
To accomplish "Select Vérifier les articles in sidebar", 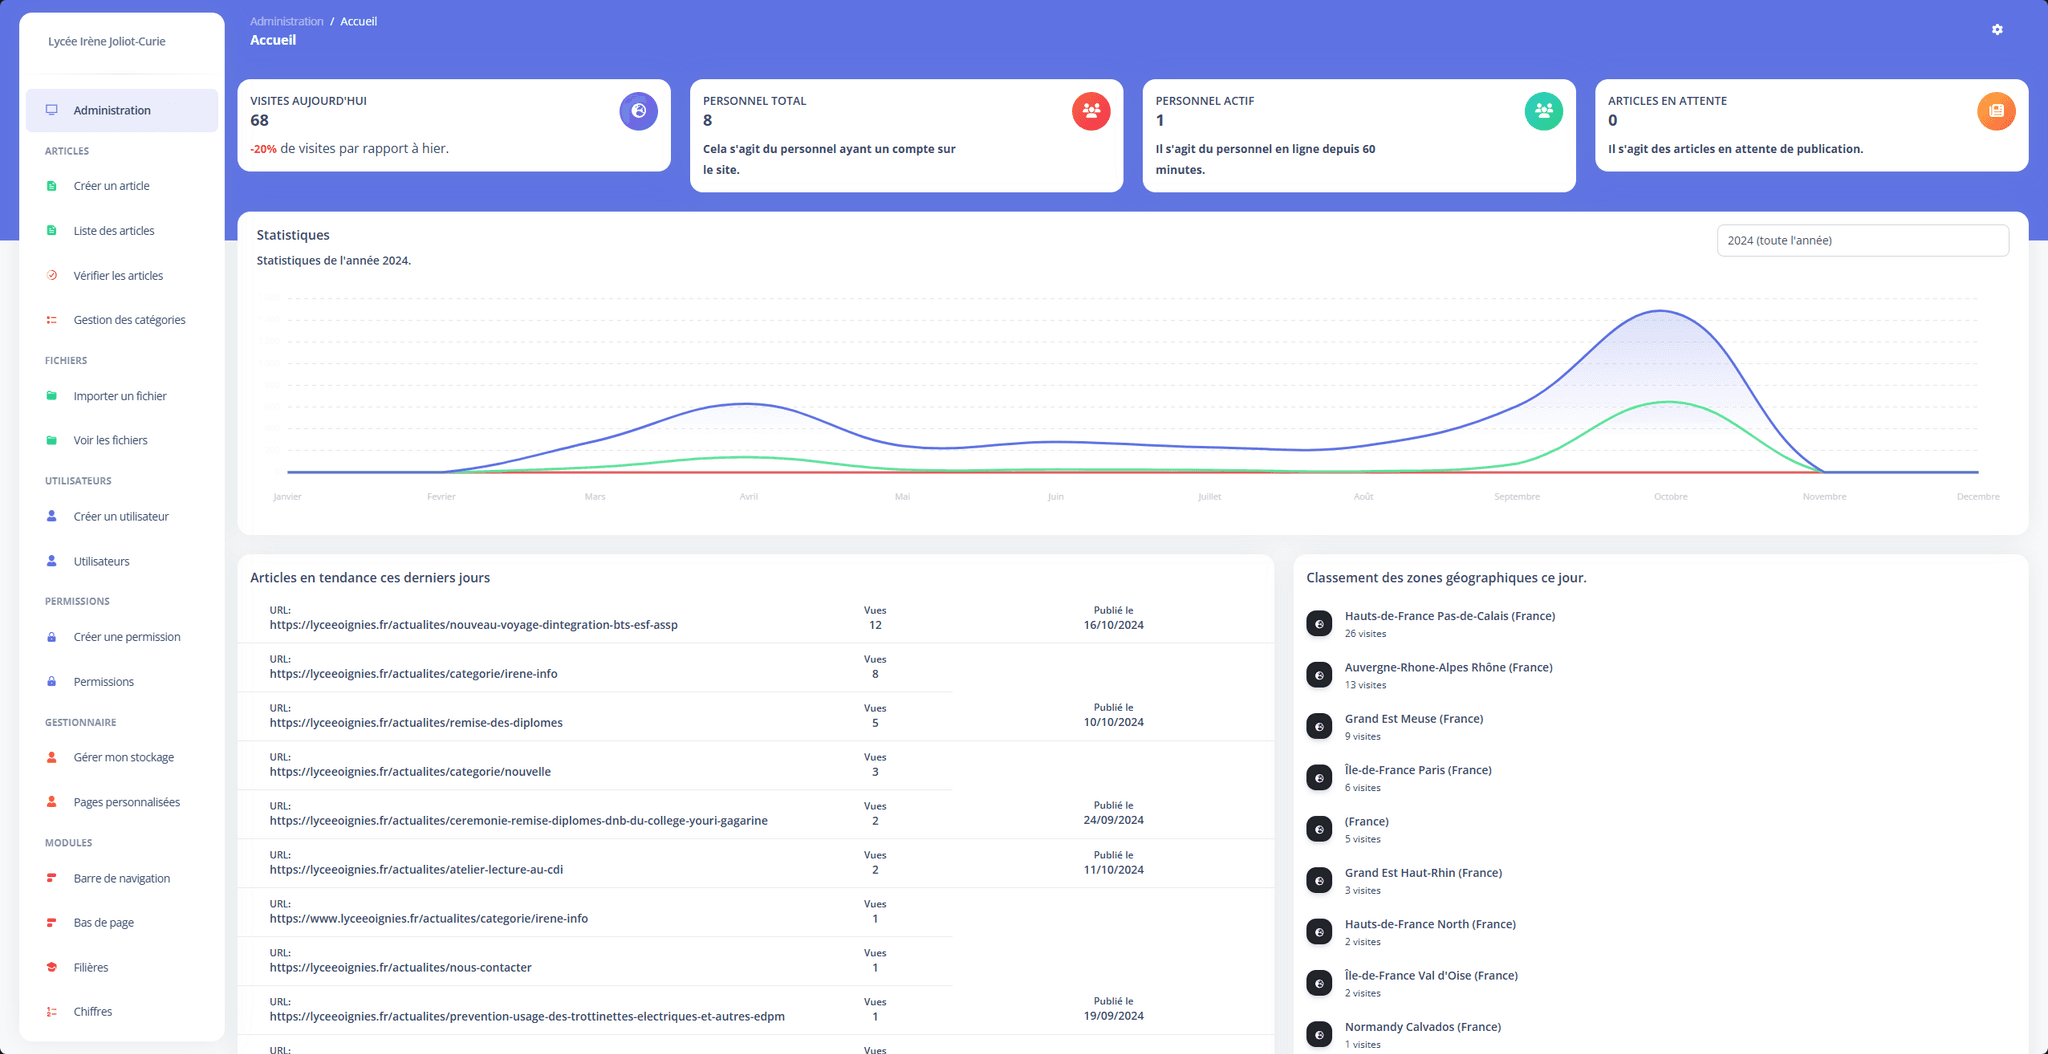I will point(118,275).
